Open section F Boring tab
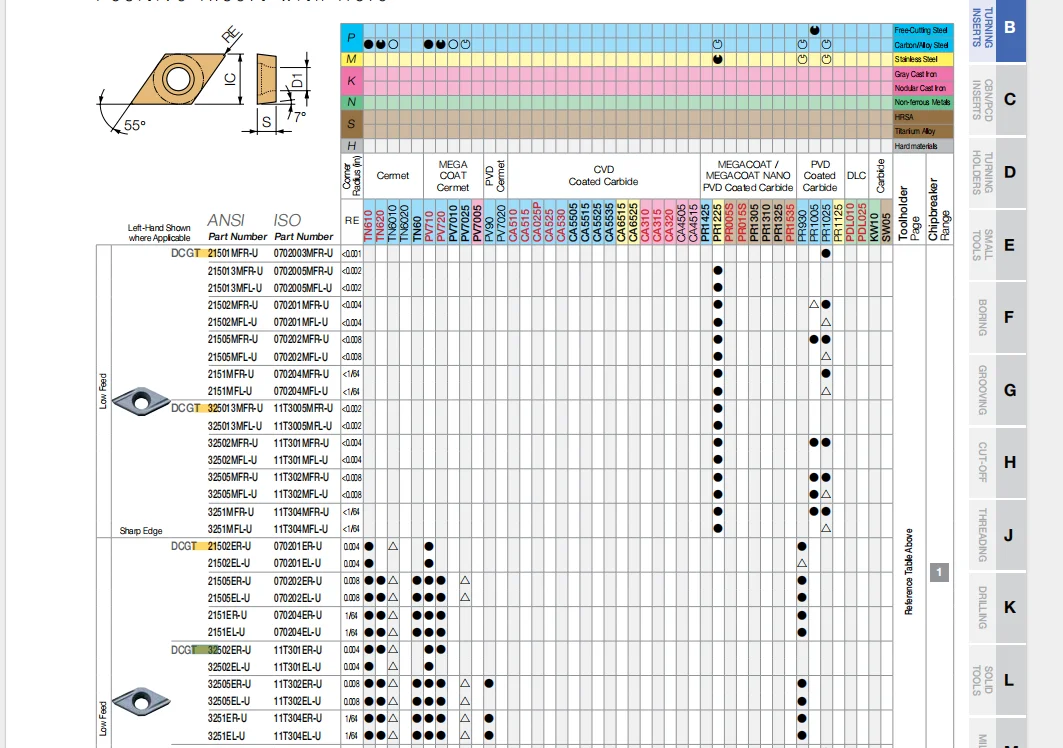 pyautogui.click(x=997, y=317)
